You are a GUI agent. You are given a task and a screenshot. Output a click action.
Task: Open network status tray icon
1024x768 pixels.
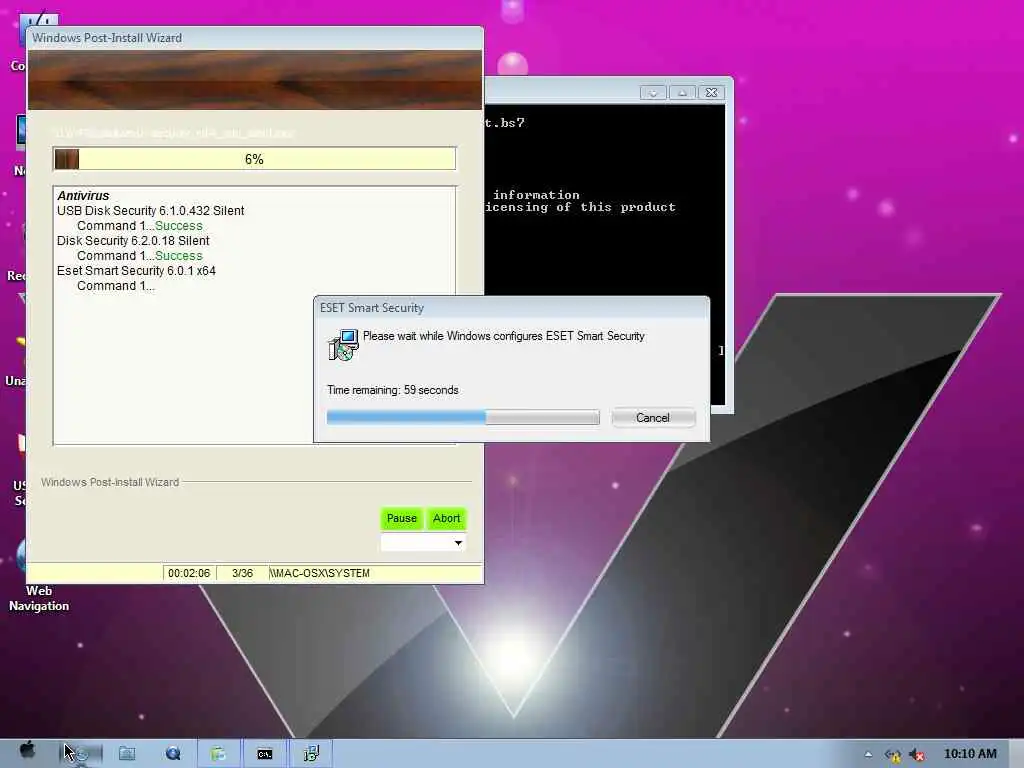(893, 755)
